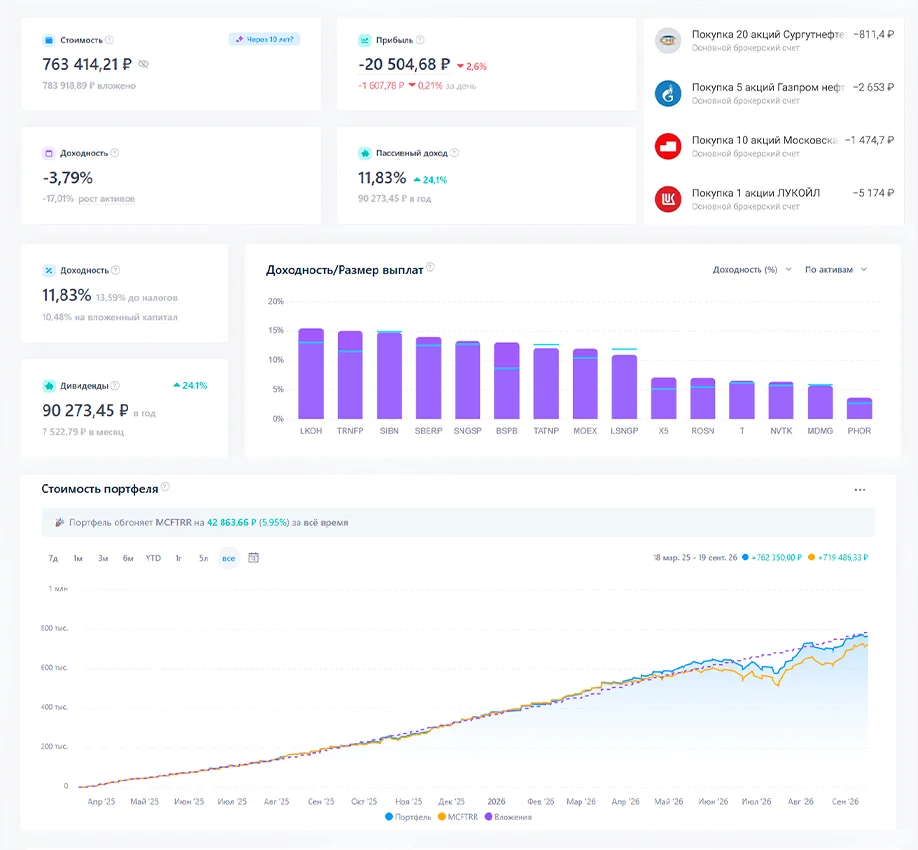918x850 pixels.
Task: Click the ЛУКОЙЛ logo icon
Action: 668,199
